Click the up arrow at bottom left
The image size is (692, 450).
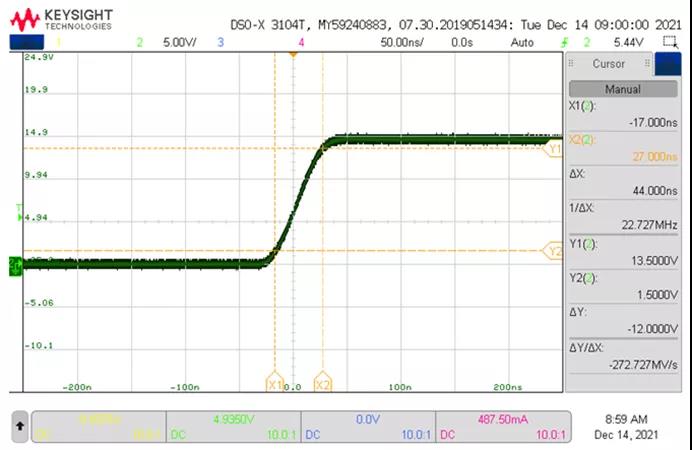pos(19,427)
